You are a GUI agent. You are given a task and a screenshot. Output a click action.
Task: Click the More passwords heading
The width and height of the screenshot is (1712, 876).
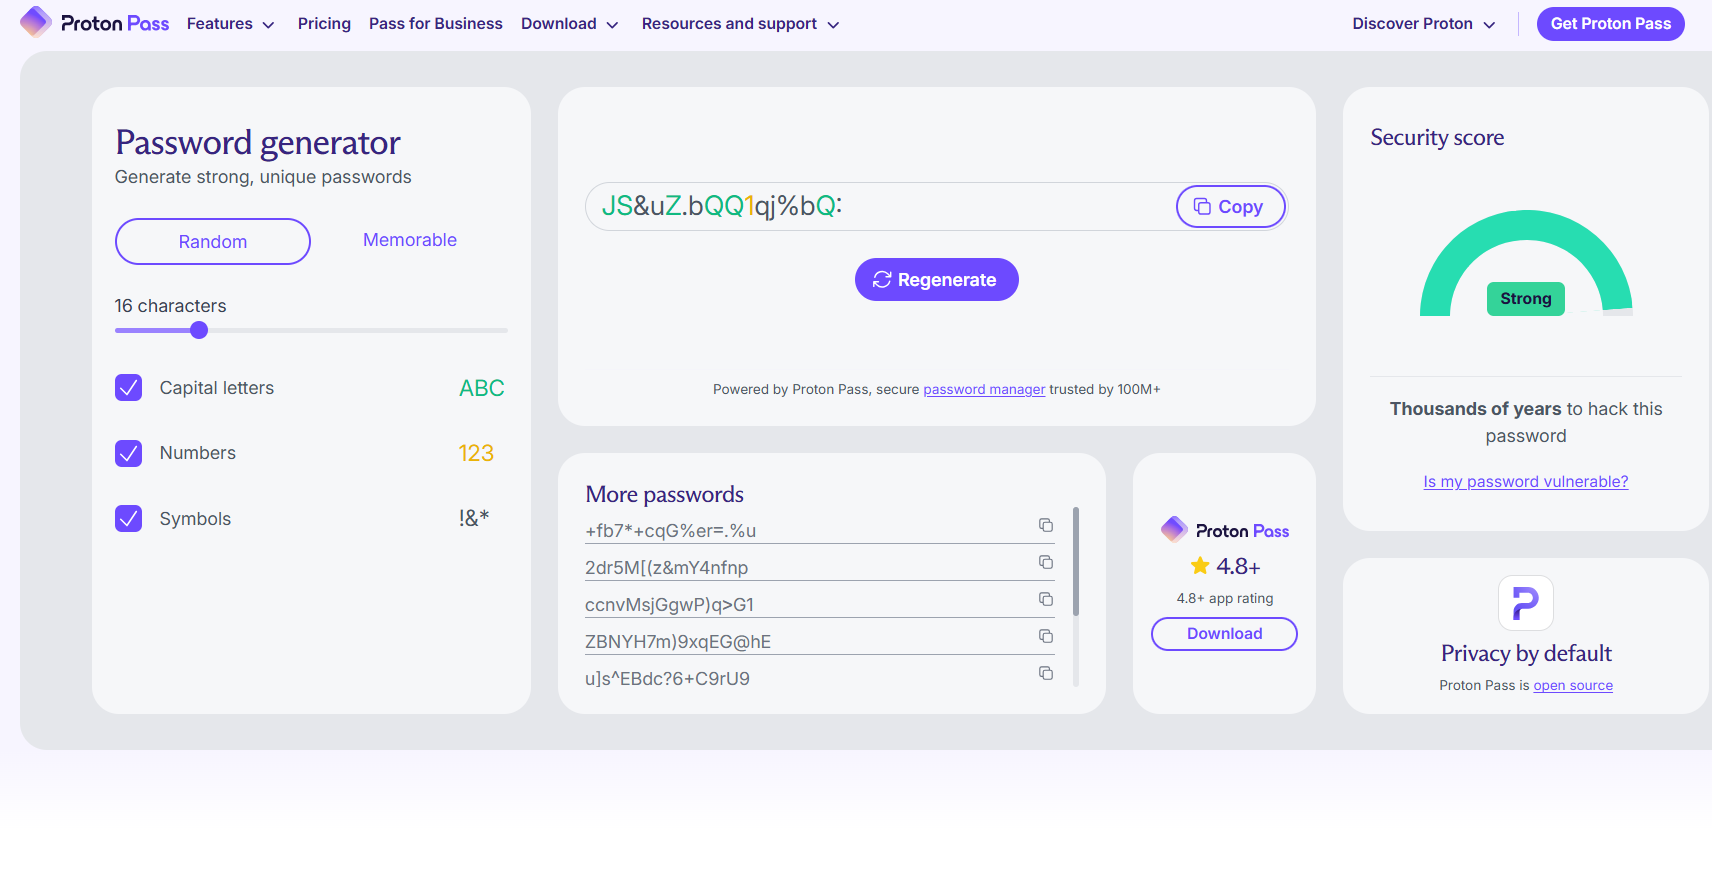click(665, 494)
